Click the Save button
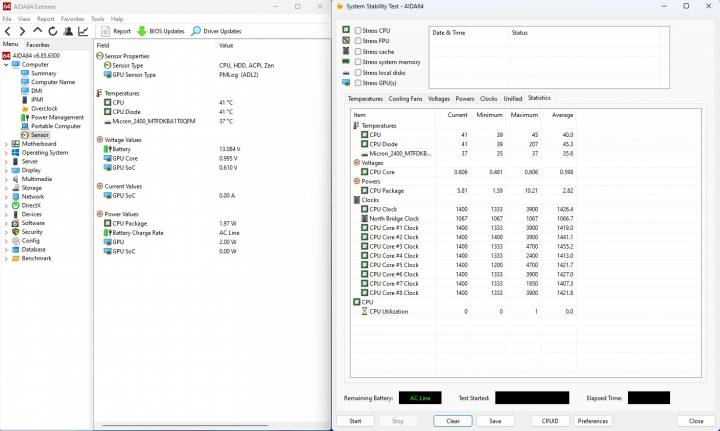Image resolution: width=720 pixels, height=431 pixels. tap(495, 421)
